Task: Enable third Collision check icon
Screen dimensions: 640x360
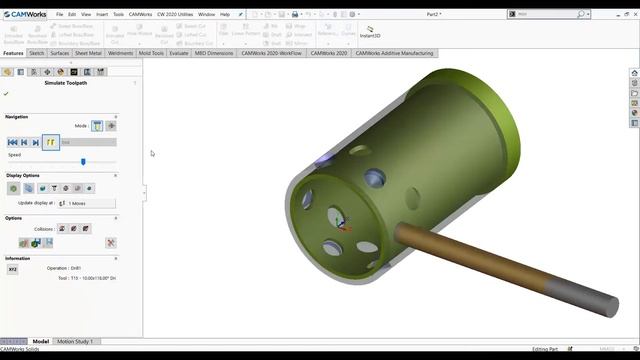Action: 86,229
